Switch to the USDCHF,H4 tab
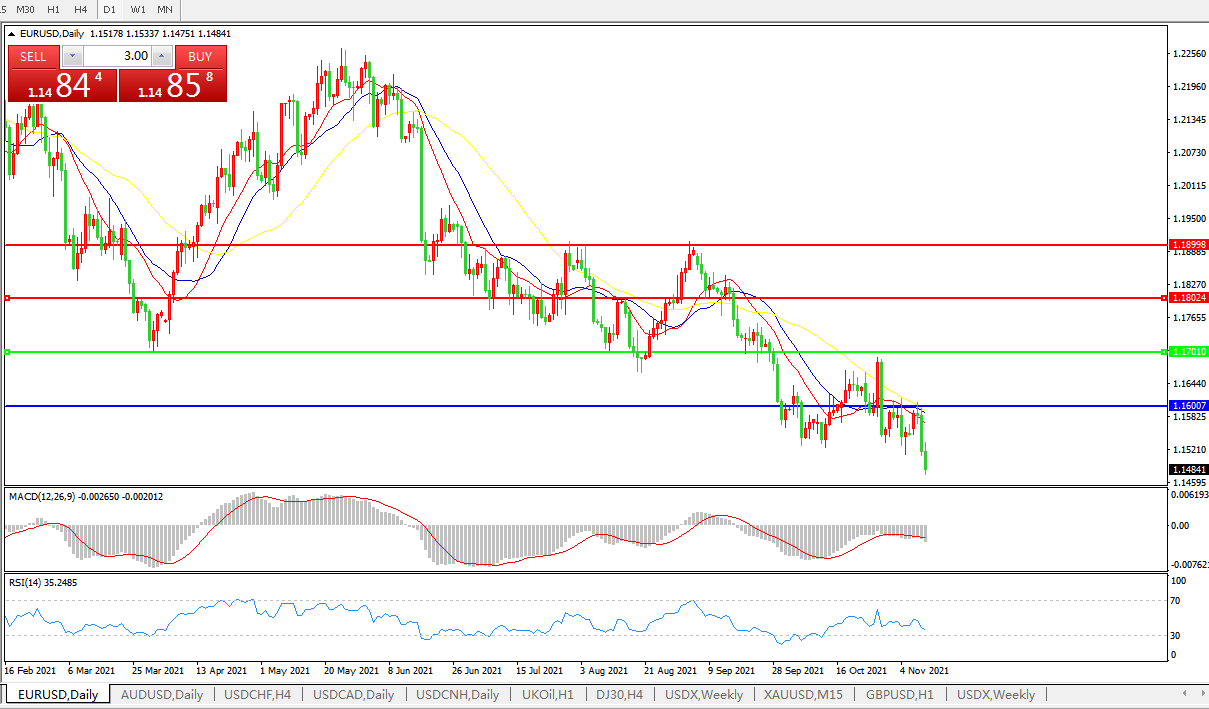Image resolution: width=1209 pixels, height=709 pixels. click(x=258, y=694)
